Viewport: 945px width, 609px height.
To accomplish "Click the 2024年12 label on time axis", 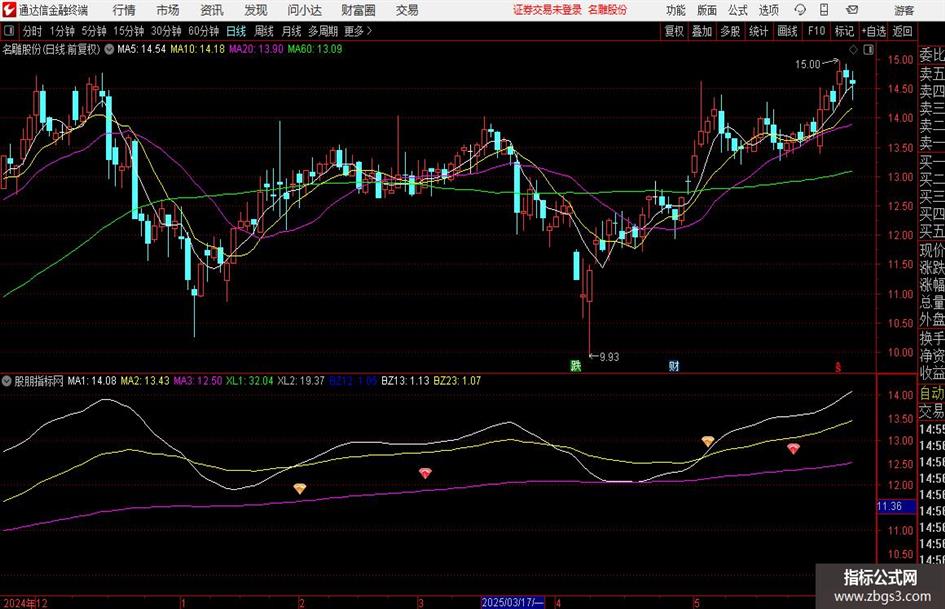I will coord(25,602).
